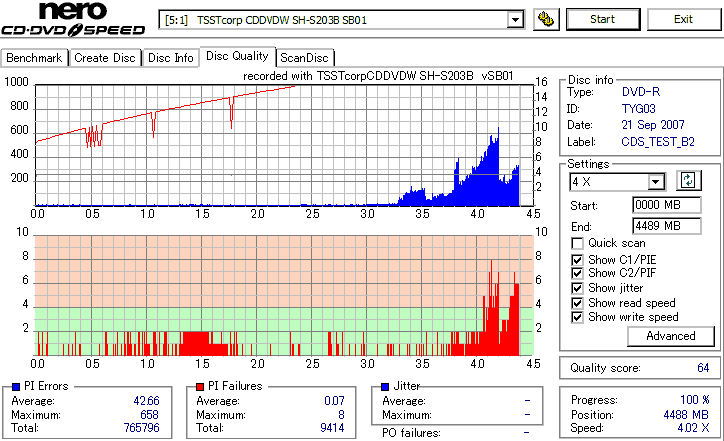Expand the drive selection dropdown arrow

coord(515,20)
